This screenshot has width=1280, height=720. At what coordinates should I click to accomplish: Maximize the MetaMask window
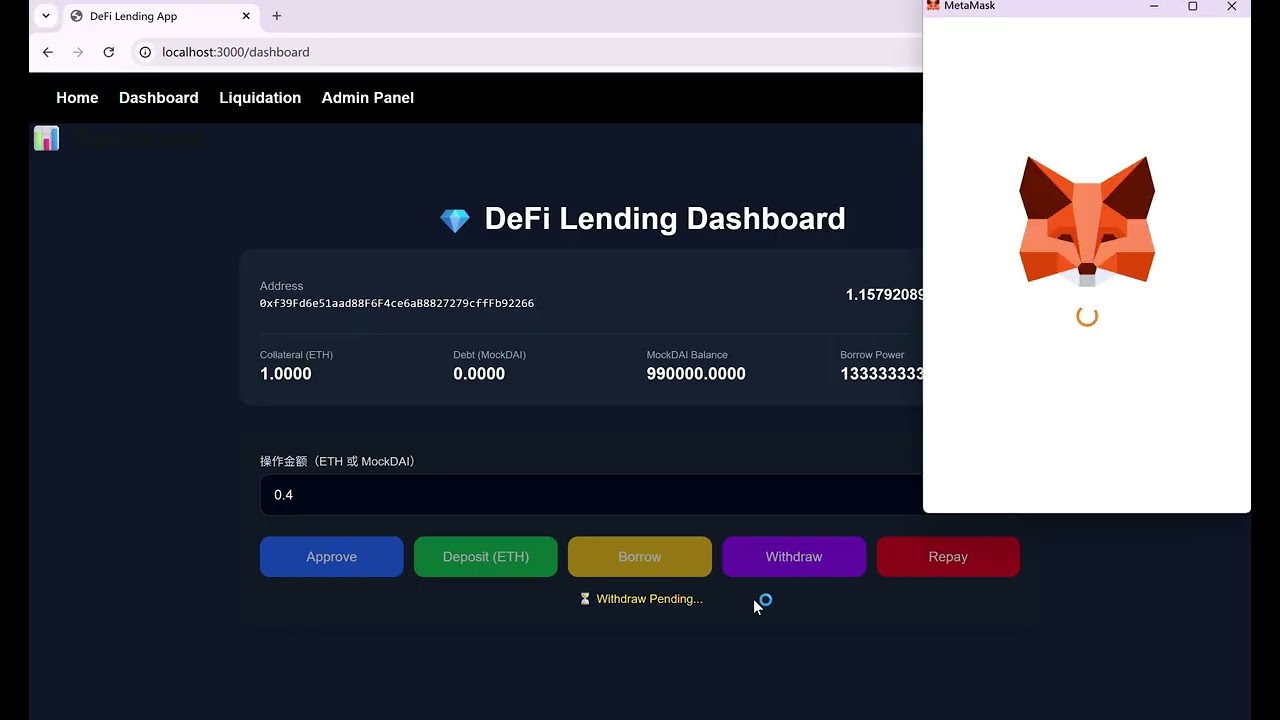click(x=1193, y=6)
